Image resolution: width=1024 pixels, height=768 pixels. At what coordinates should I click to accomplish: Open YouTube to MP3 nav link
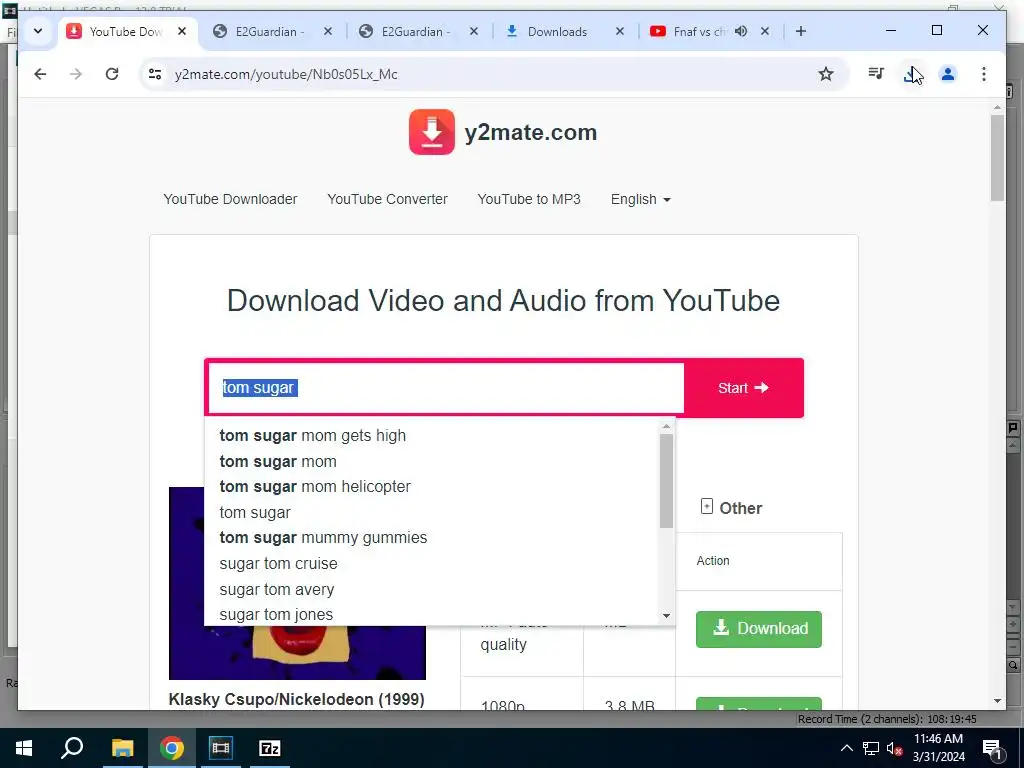click(x=529, y=199)
